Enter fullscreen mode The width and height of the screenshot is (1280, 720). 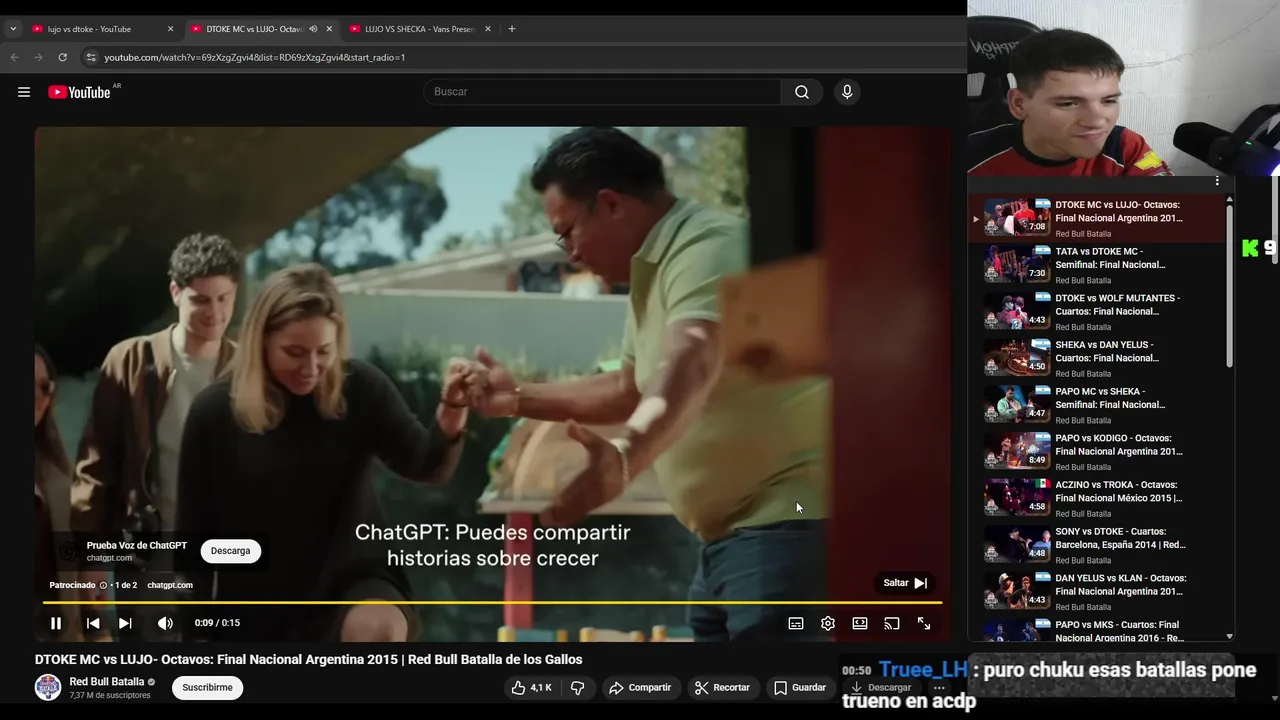924,623
